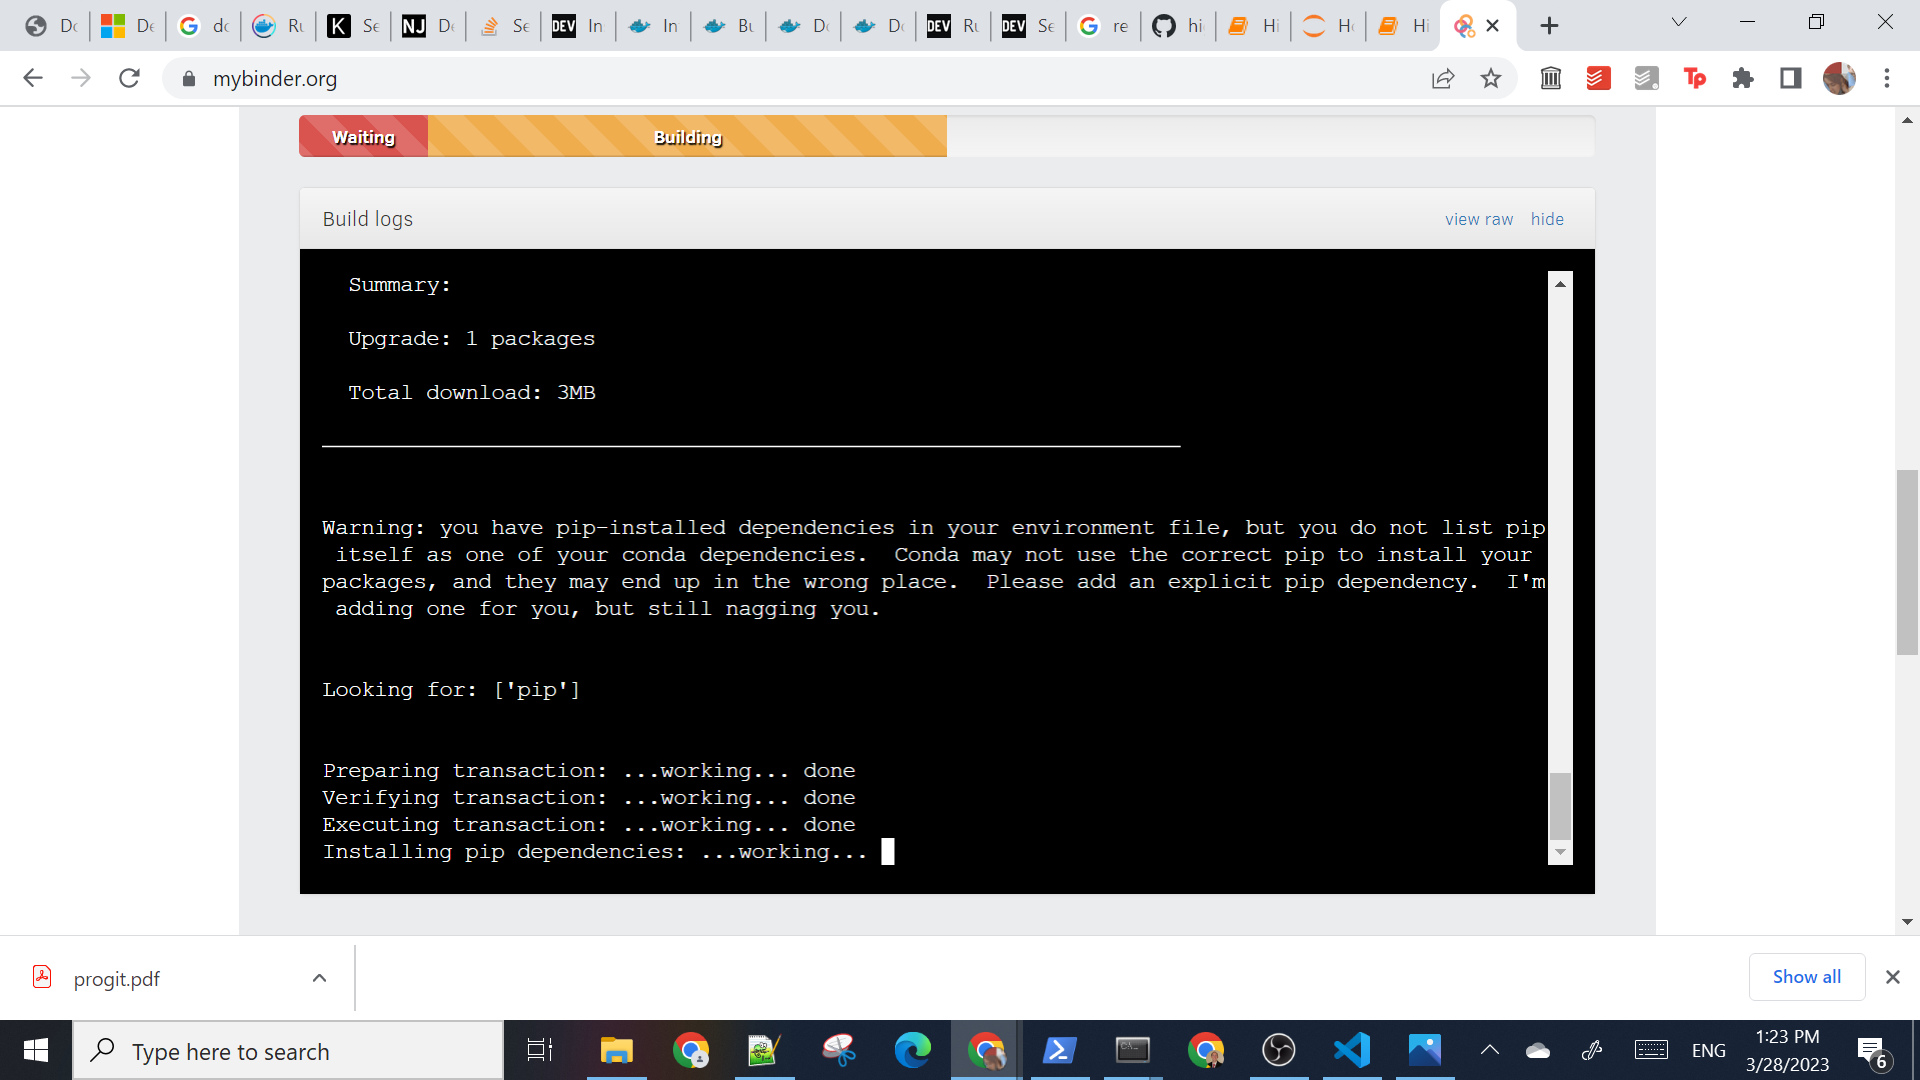This screenshot has width=1920, height=1080.
Task: Click the bookmark star icon in address bar
Action: tap(1491, 79)
